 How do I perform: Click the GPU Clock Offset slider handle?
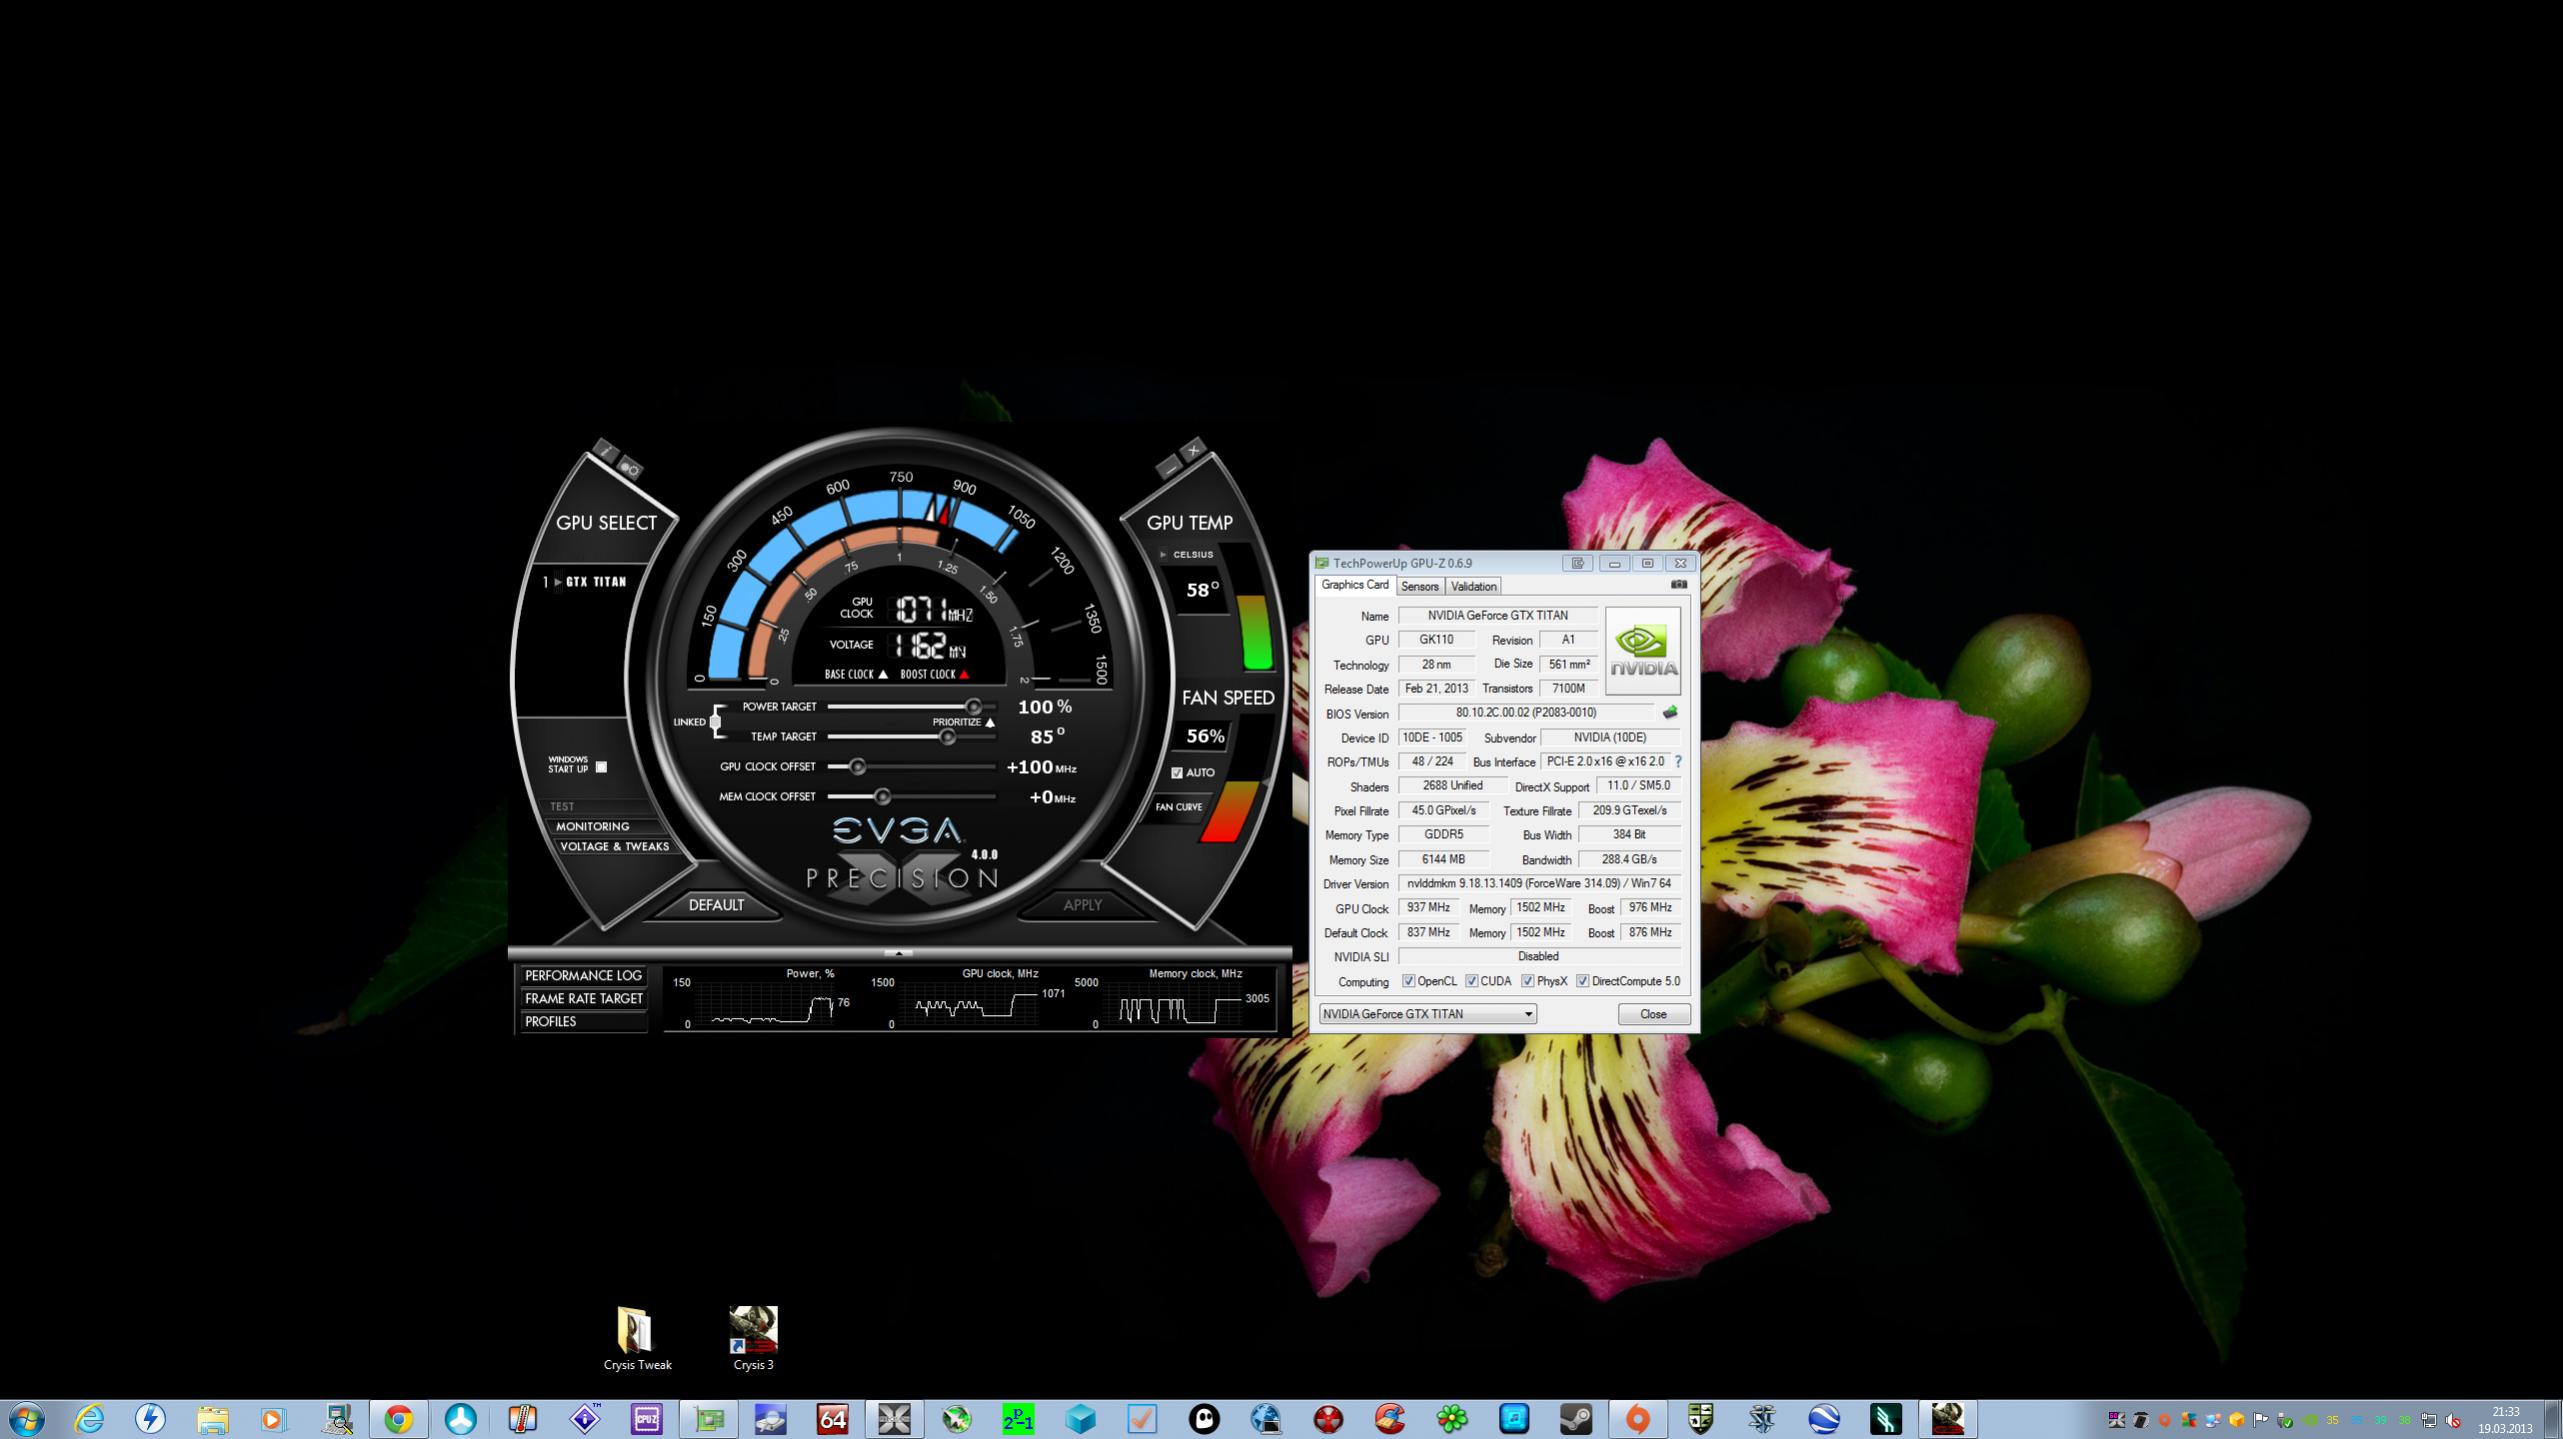[x=857, y=767]
